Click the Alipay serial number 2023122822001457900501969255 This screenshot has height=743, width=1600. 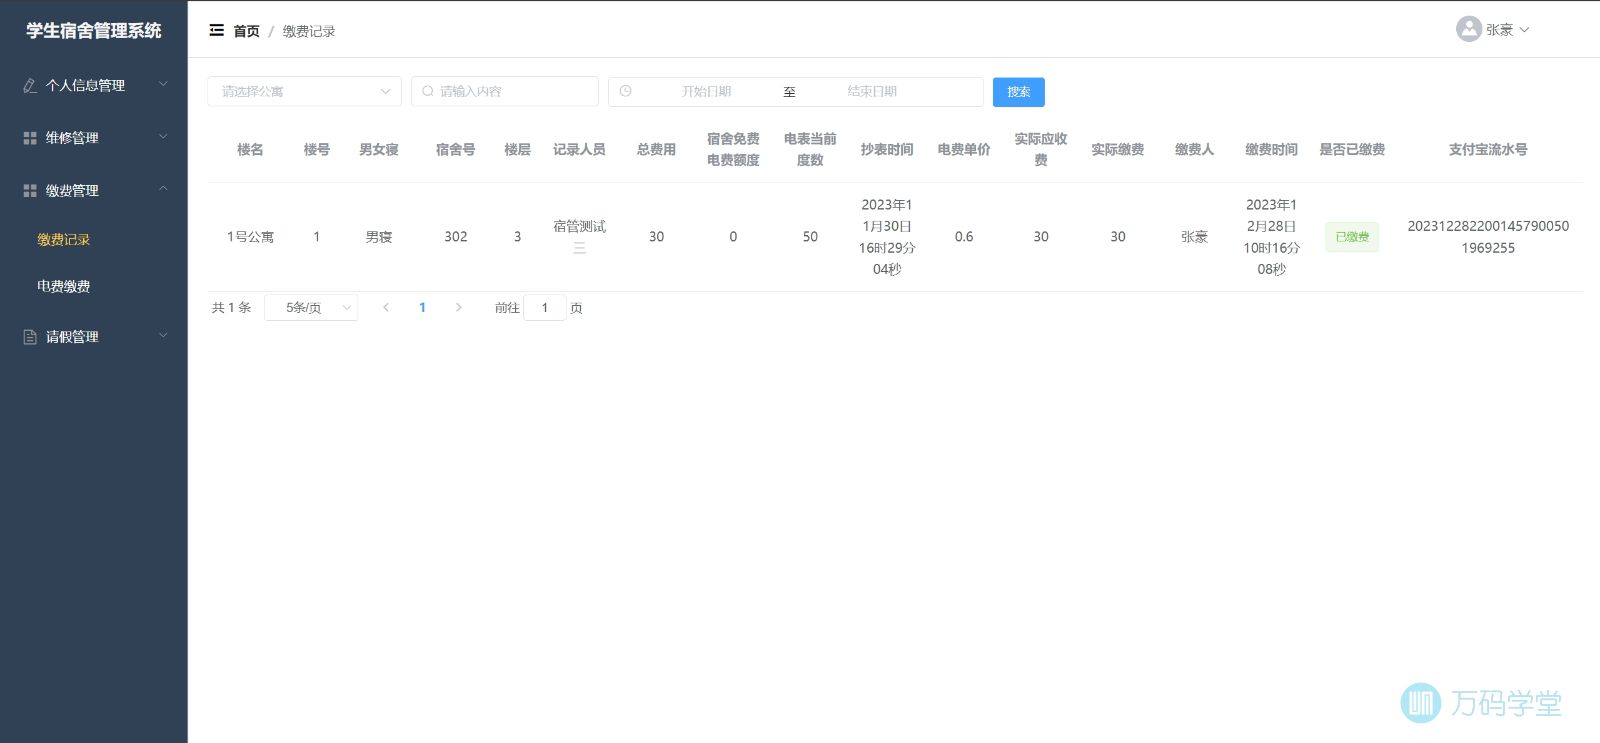[1488, 237]
